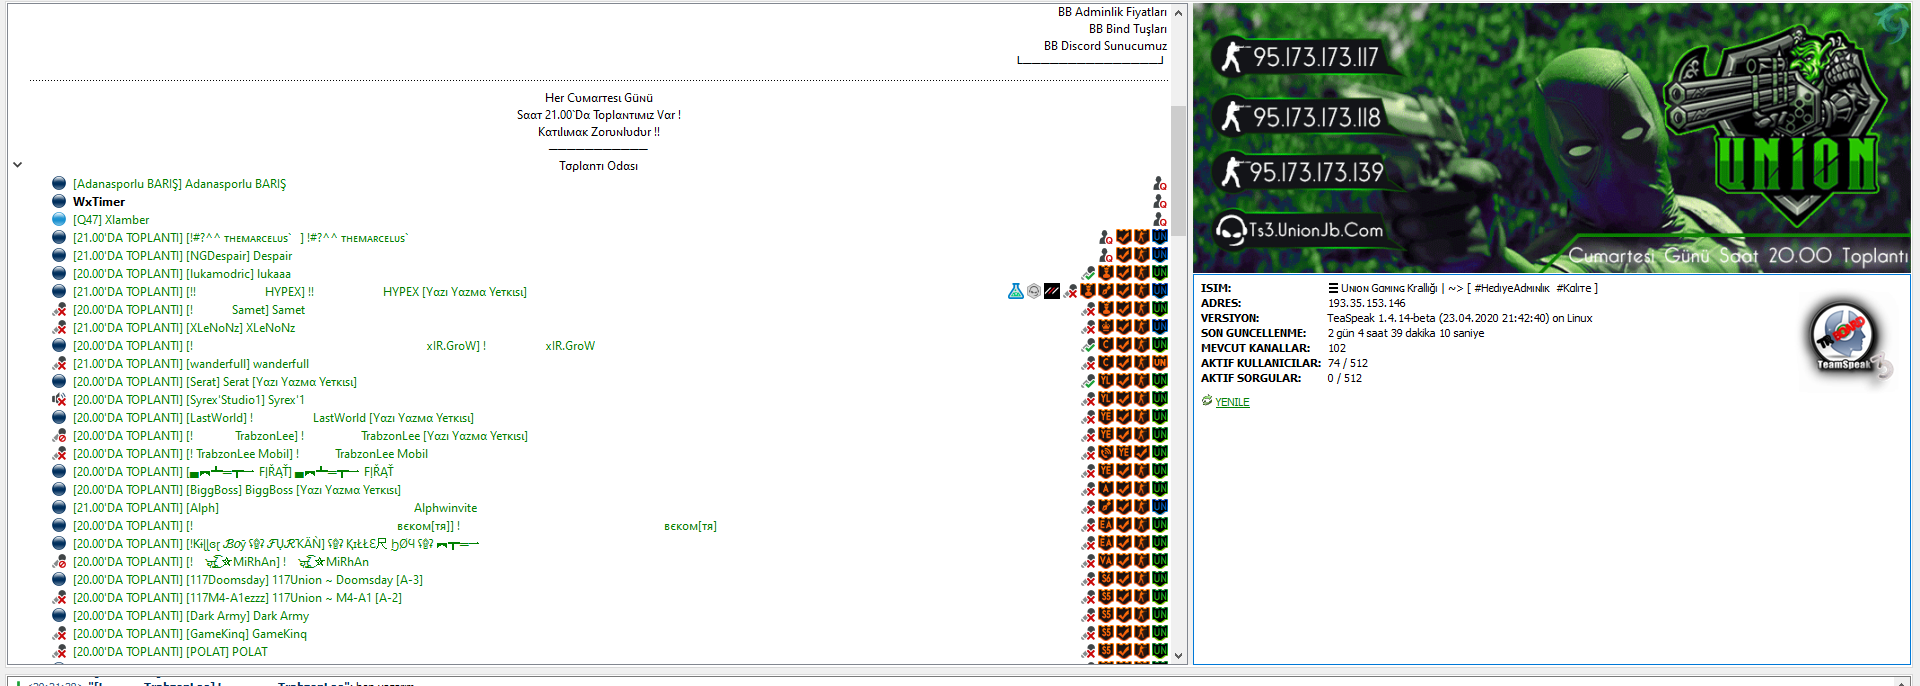Click the flask badge in HYPEX's row
Image resolution: width=1920 pixels, height=686 pixels.
(x=1016, y=291)
